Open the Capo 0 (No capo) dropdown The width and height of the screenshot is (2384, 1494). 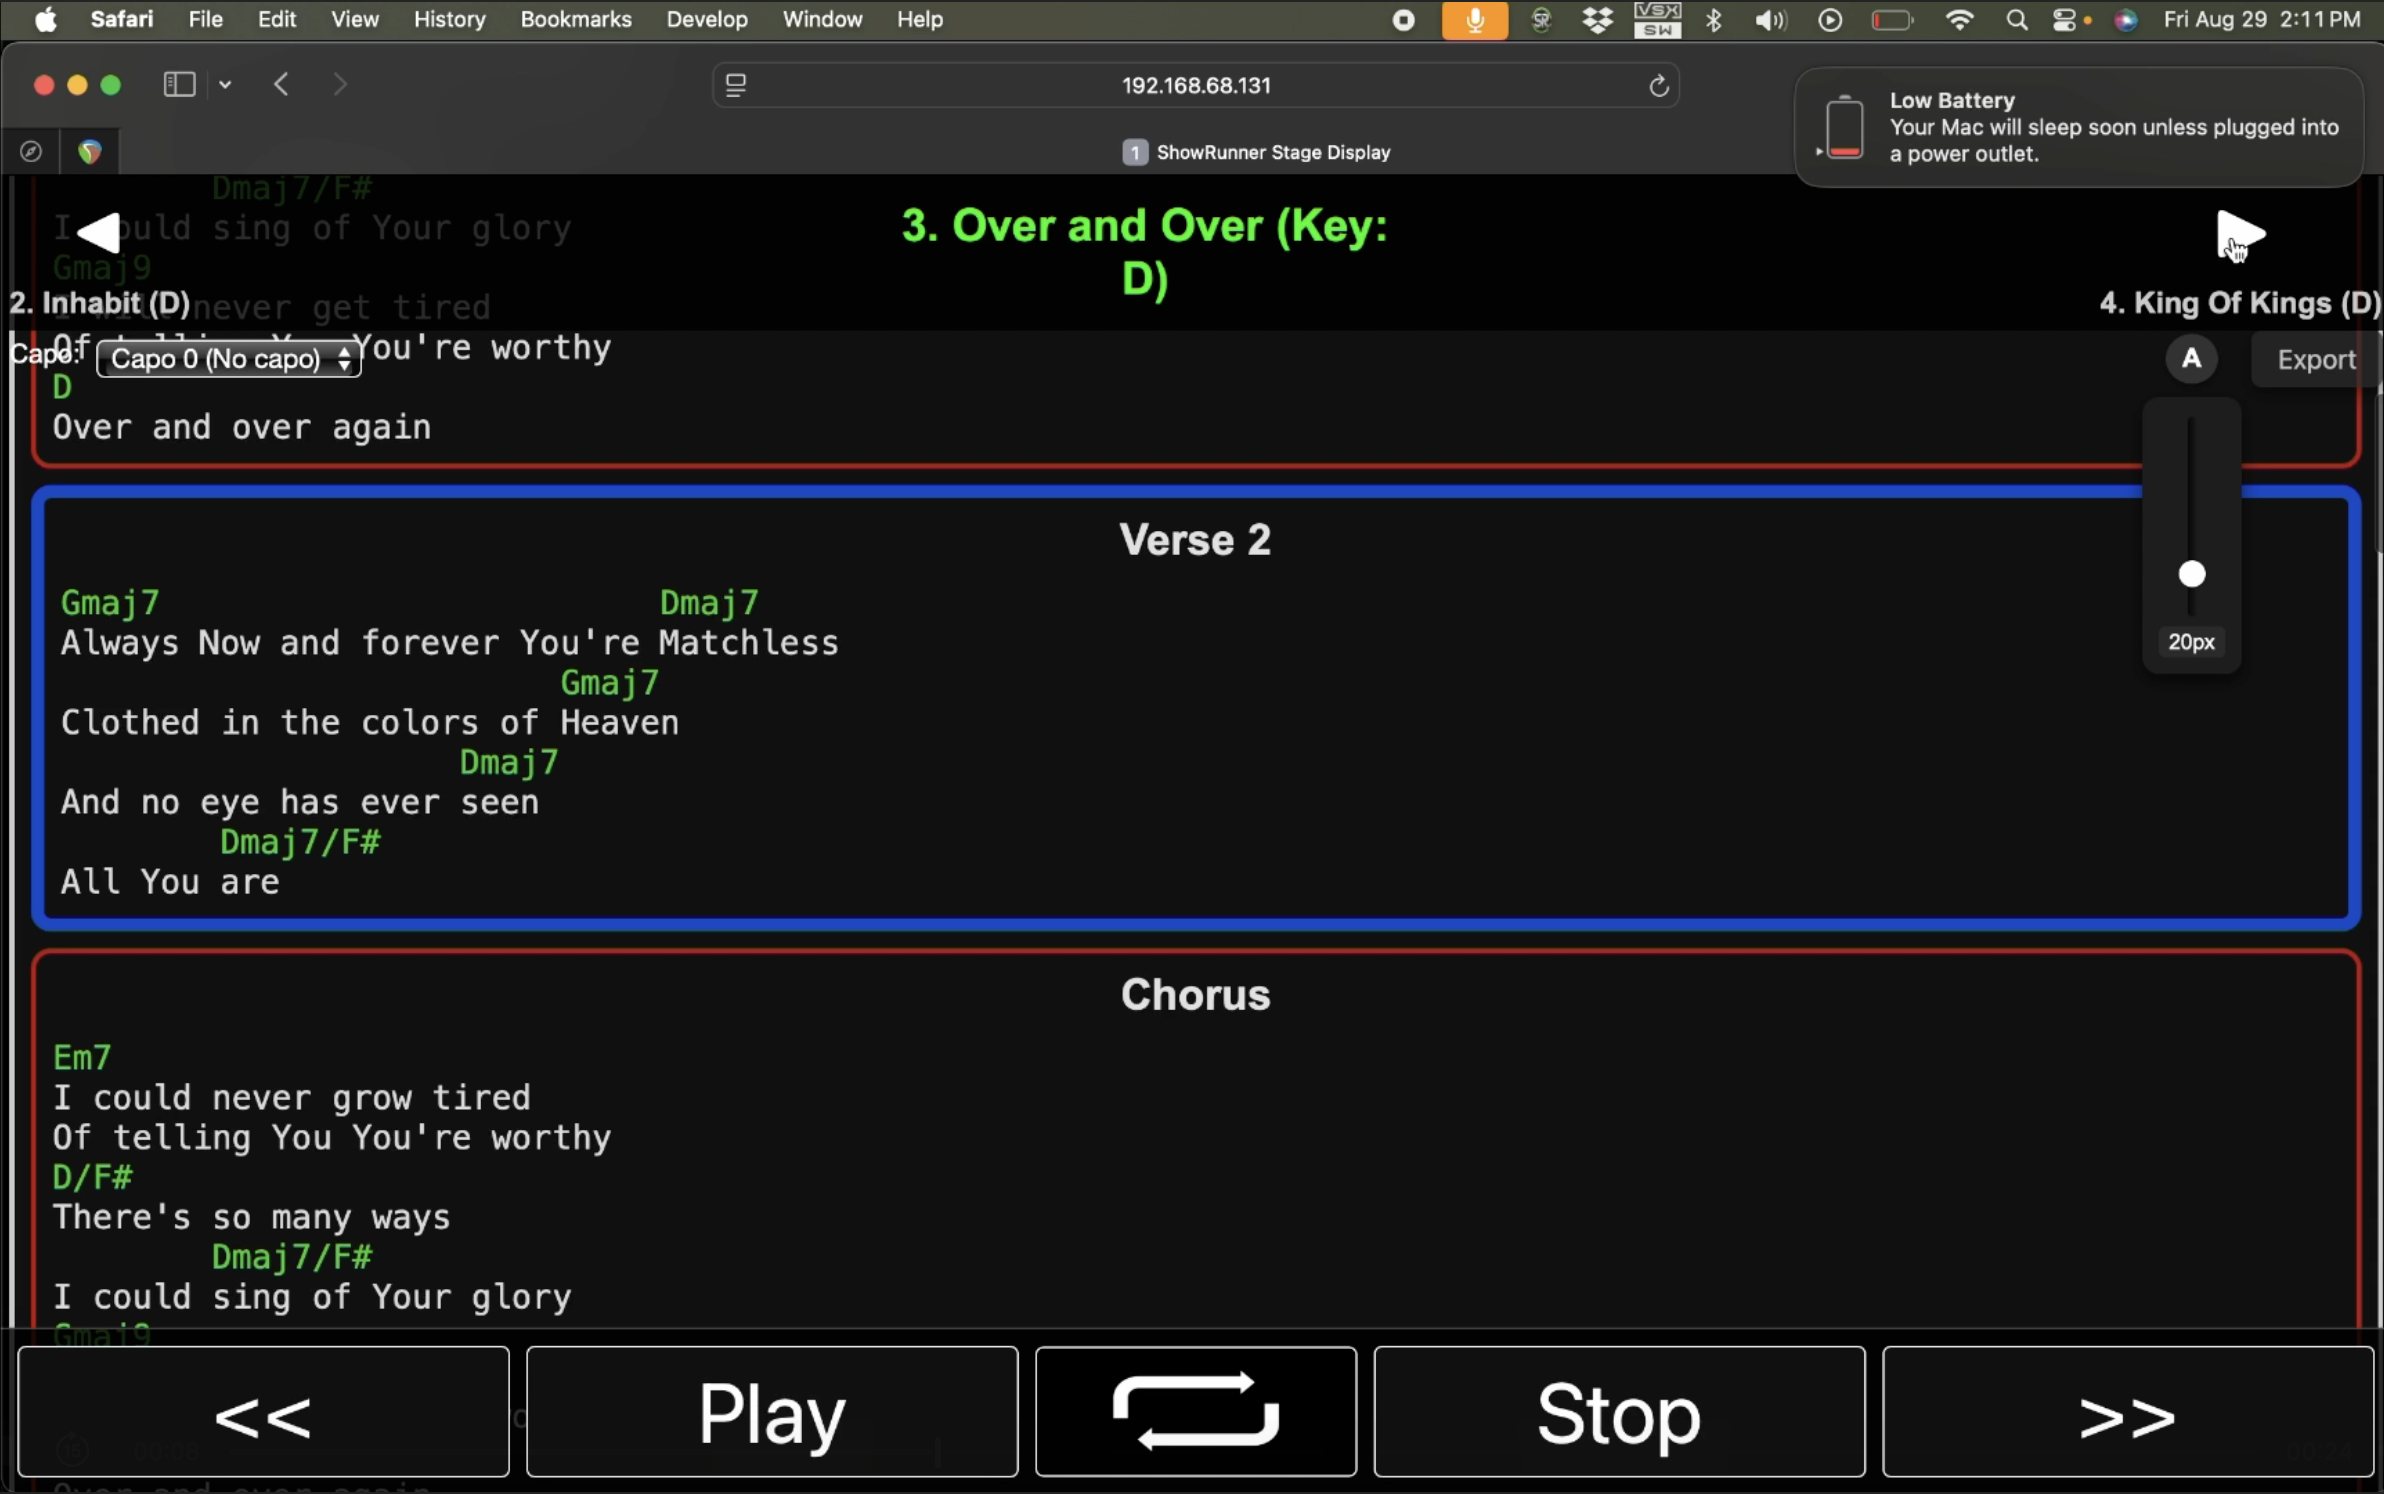229,358
